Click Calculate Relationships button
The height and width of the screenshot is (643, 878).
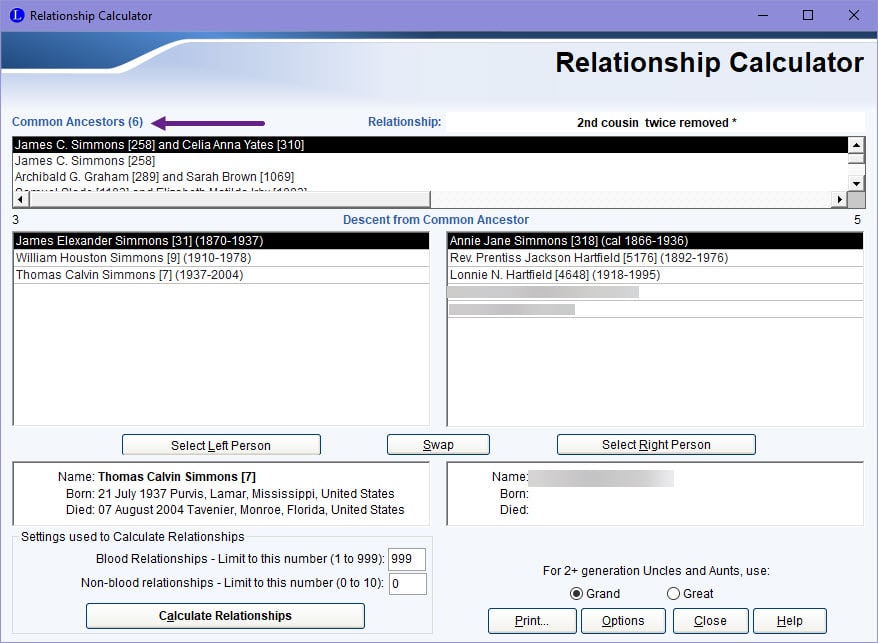tap(225, 616)
